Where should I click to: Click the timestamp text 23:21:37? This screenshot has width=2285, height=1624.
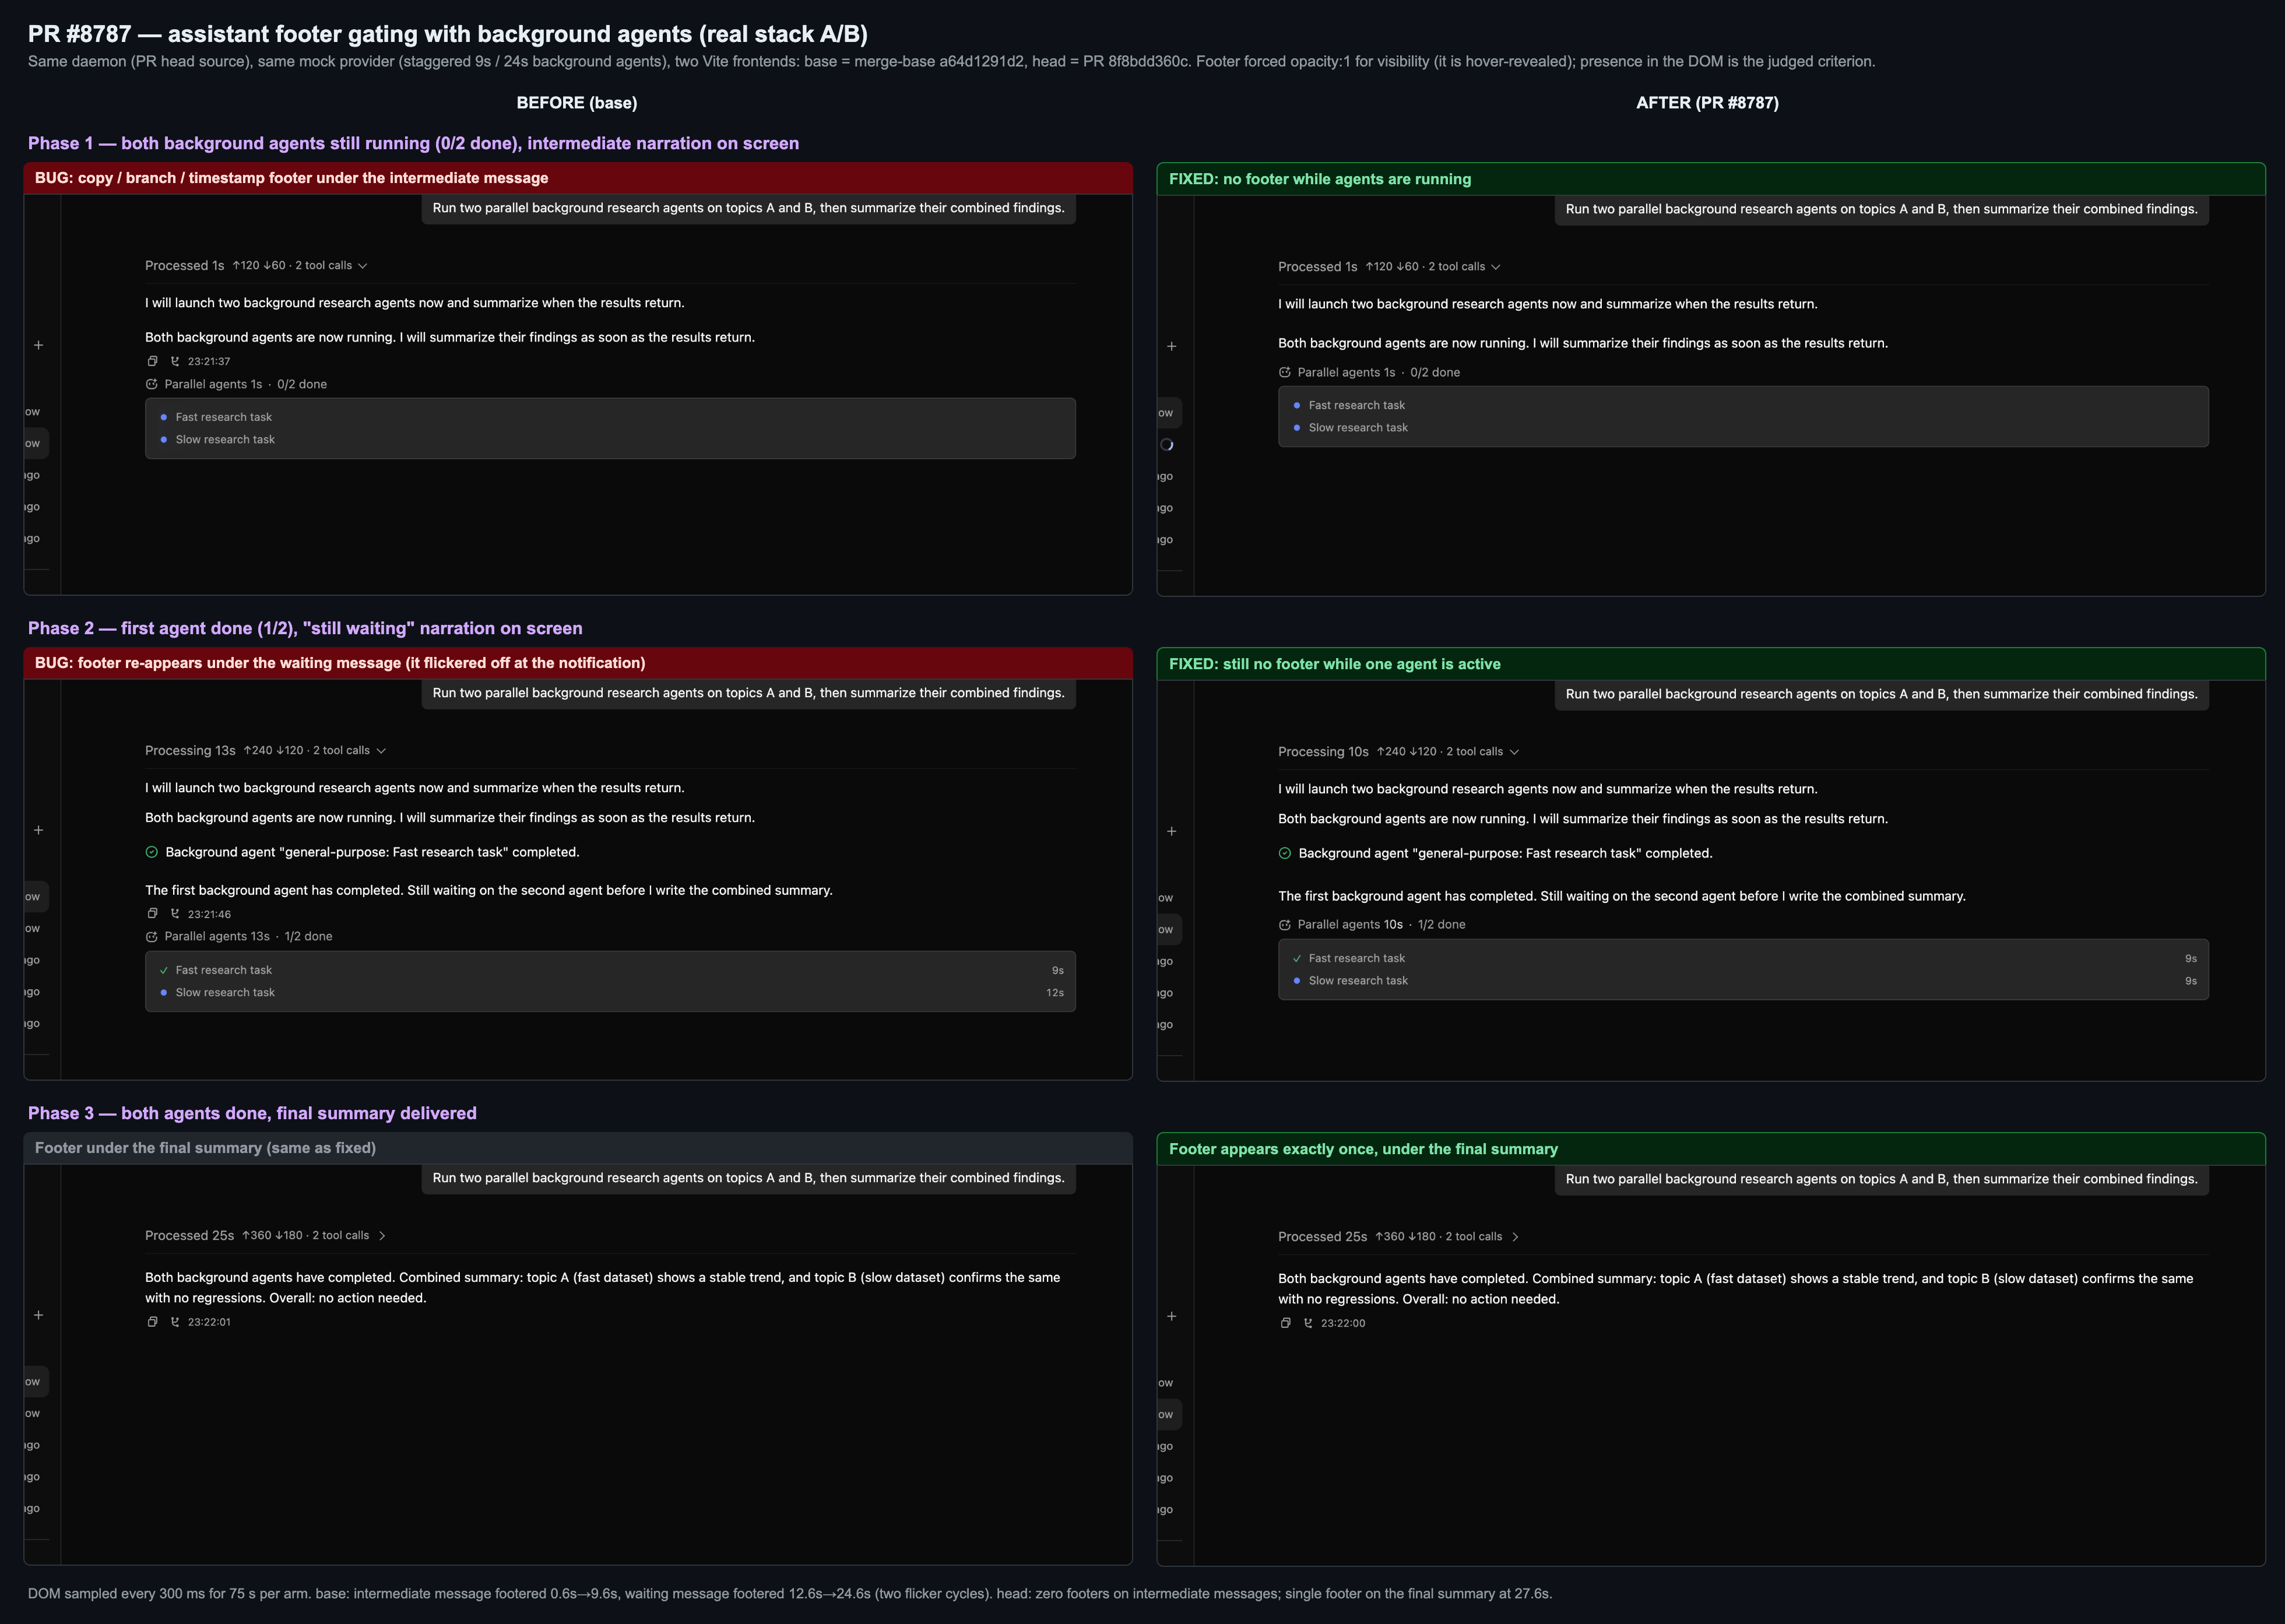pos(209,361)
